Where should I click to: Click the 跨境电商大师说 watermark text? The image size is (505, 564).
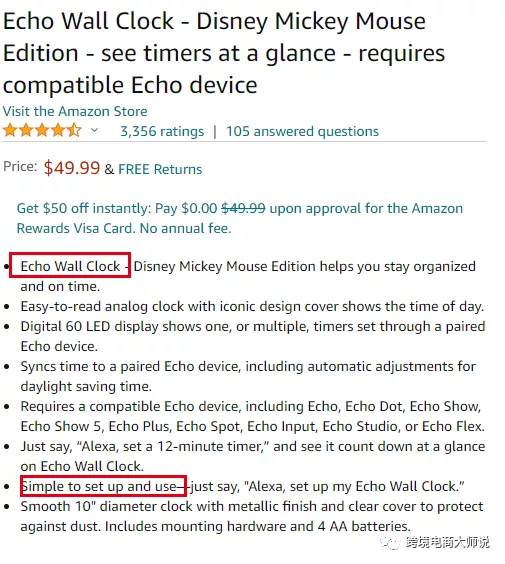(x=447, y=542)
